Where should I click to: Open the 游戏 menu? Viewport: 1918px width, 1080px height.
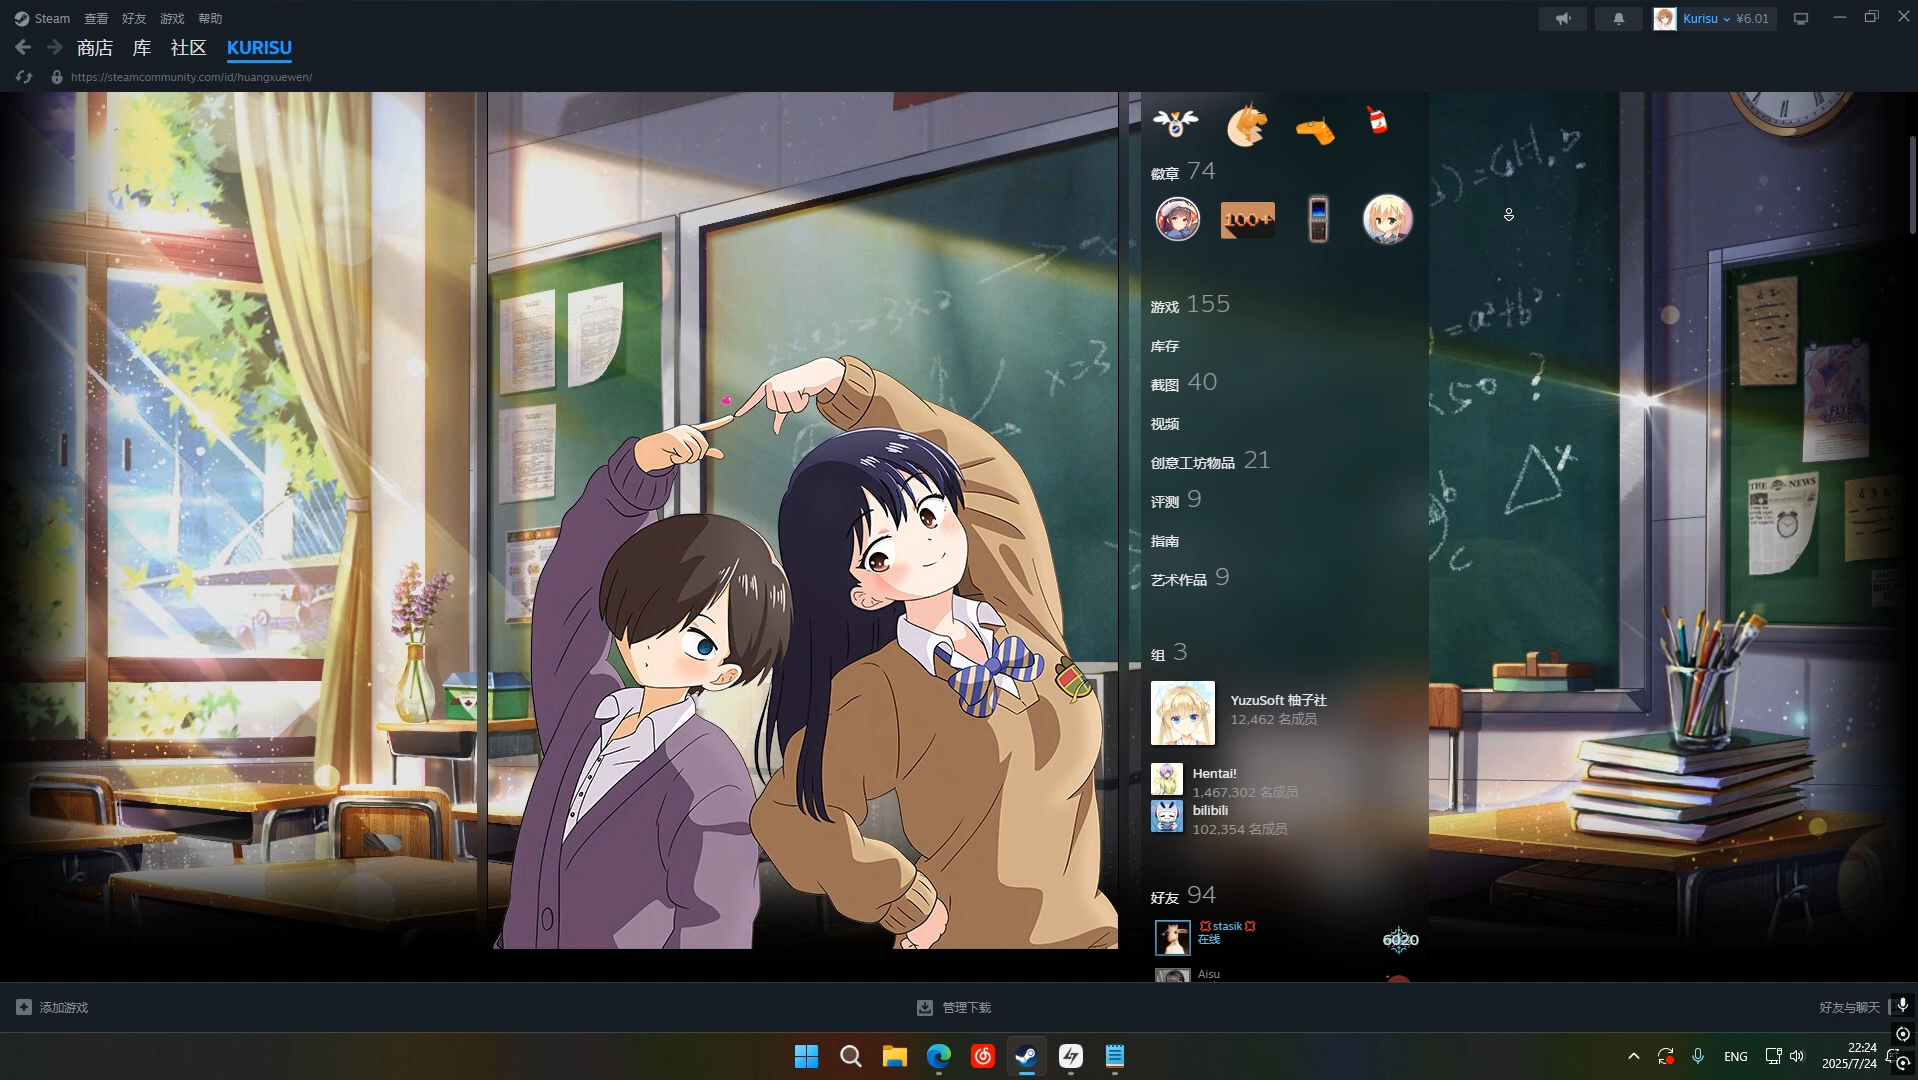pyautogui.click(x=172, y=18)
